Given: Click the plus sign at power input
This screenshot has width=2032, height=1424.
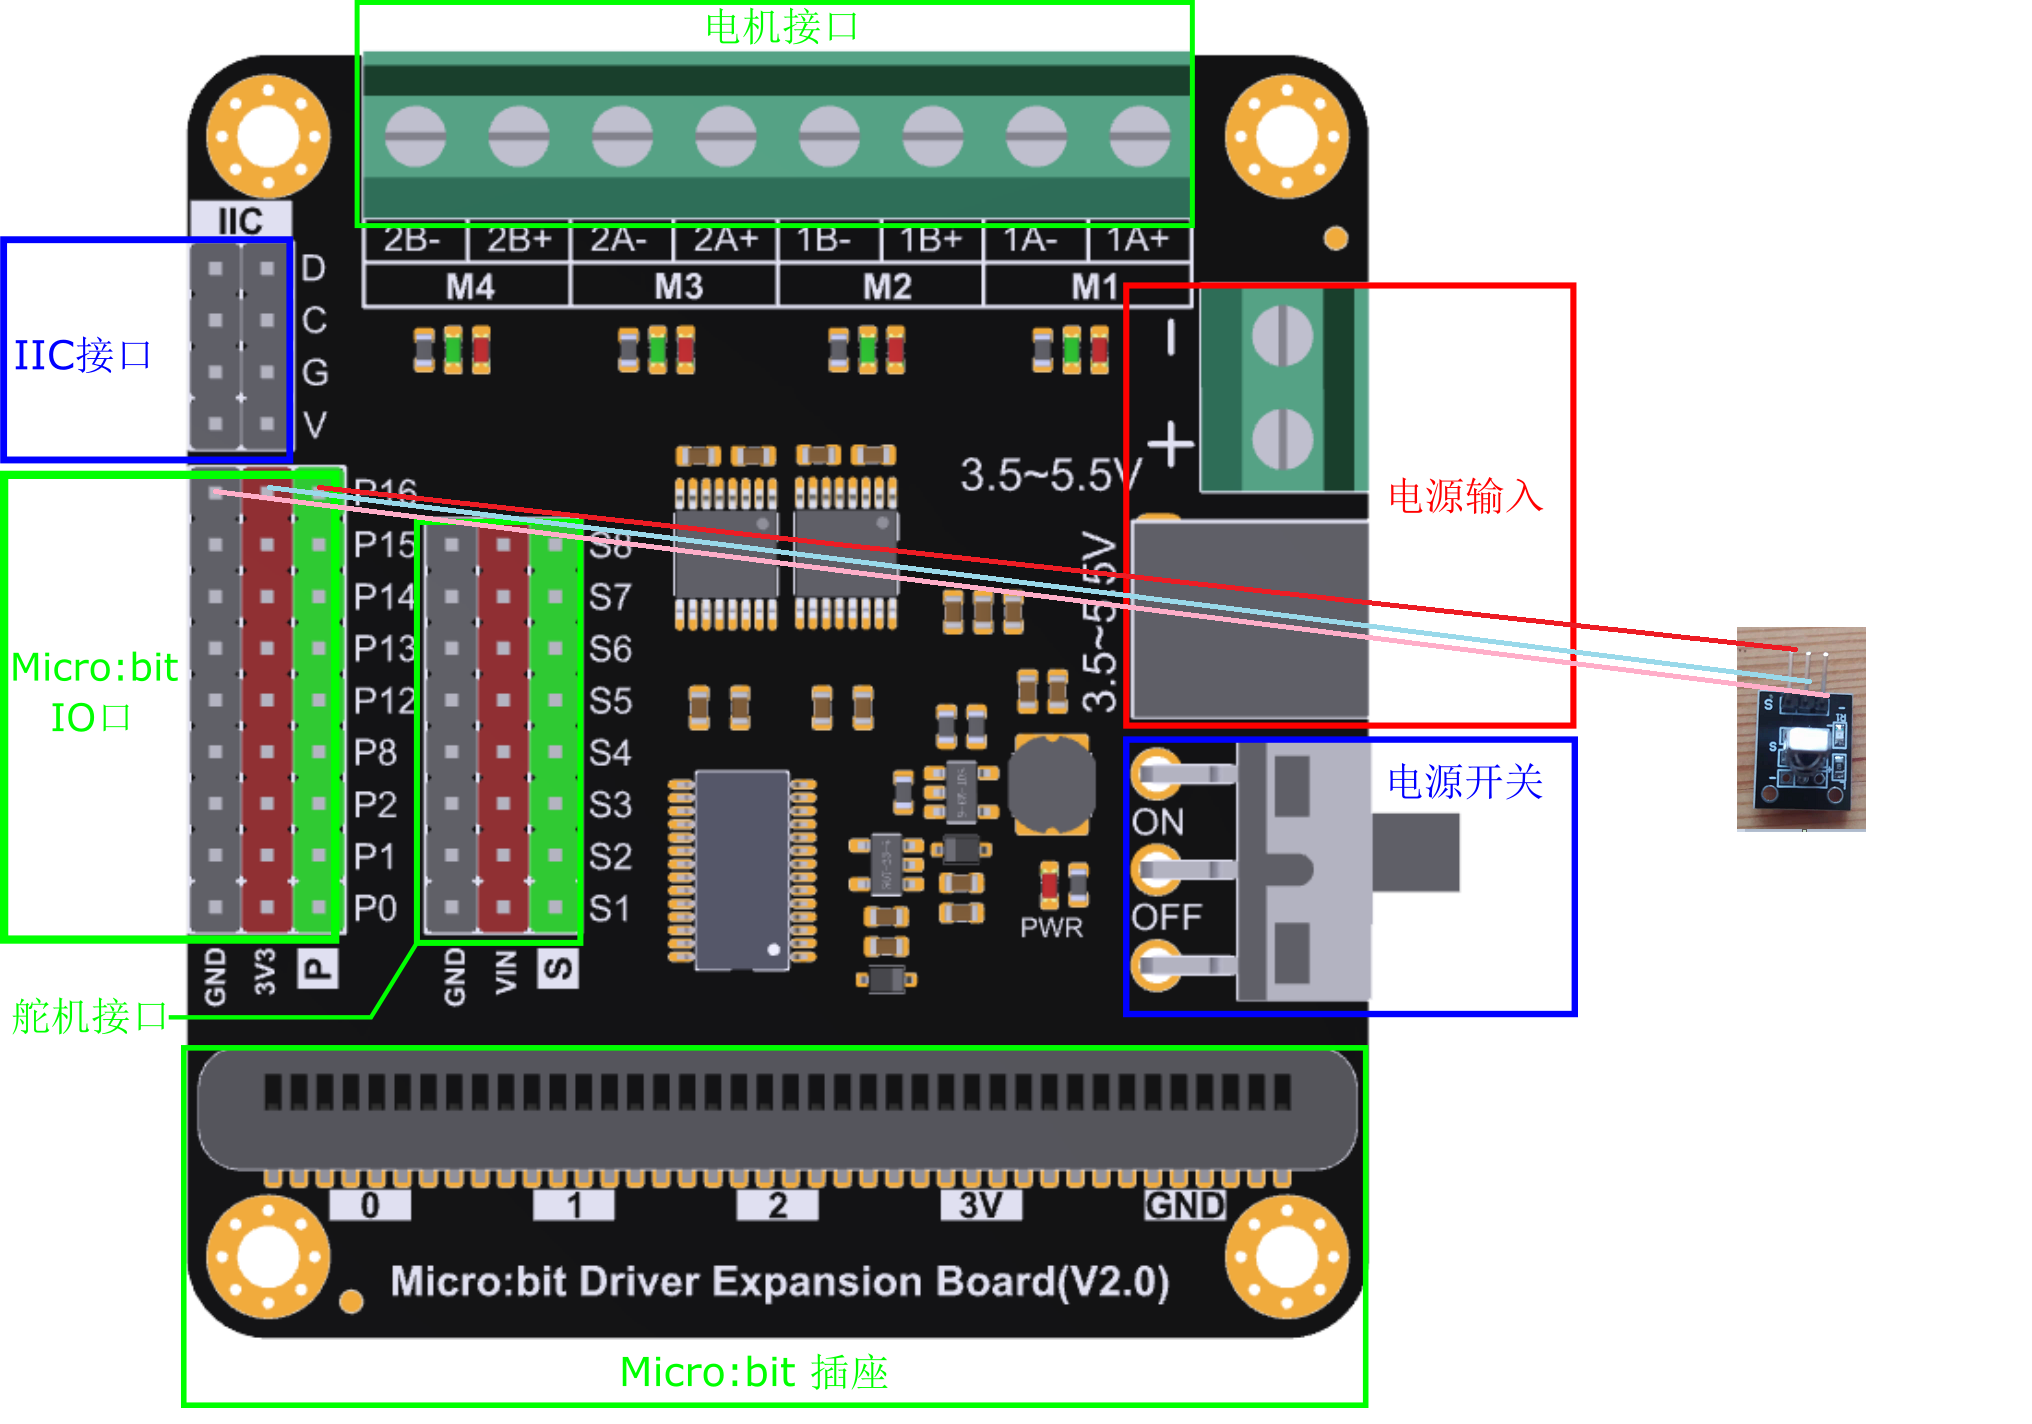Looking at the screenshot, I should [1171, 443].
